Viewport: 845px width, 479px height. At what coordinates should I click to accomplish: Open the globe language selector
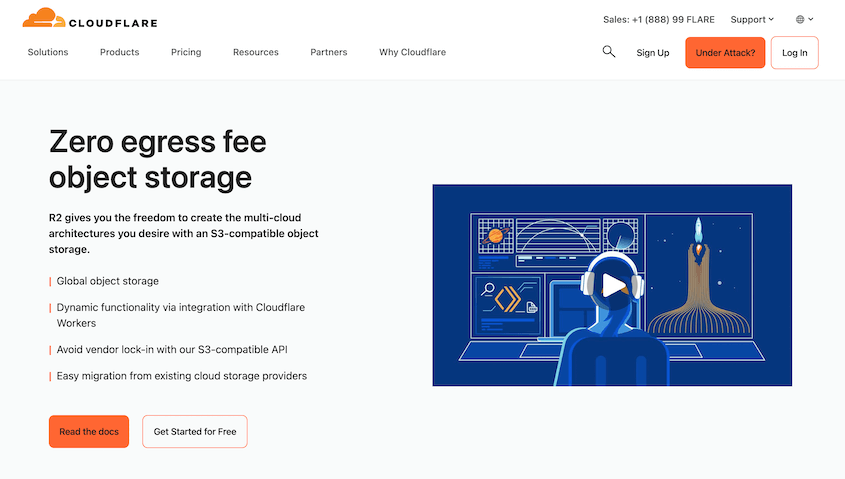point(804,19)
